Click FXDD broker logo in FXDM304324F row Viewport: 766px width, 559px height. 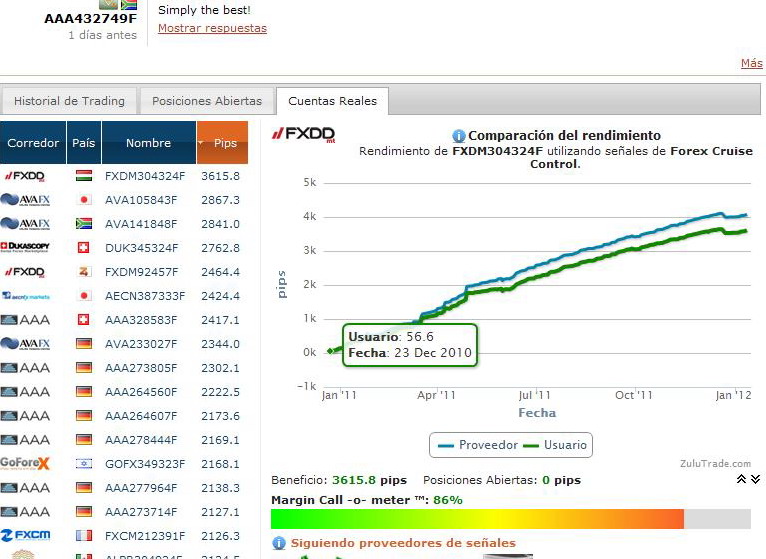24,176
